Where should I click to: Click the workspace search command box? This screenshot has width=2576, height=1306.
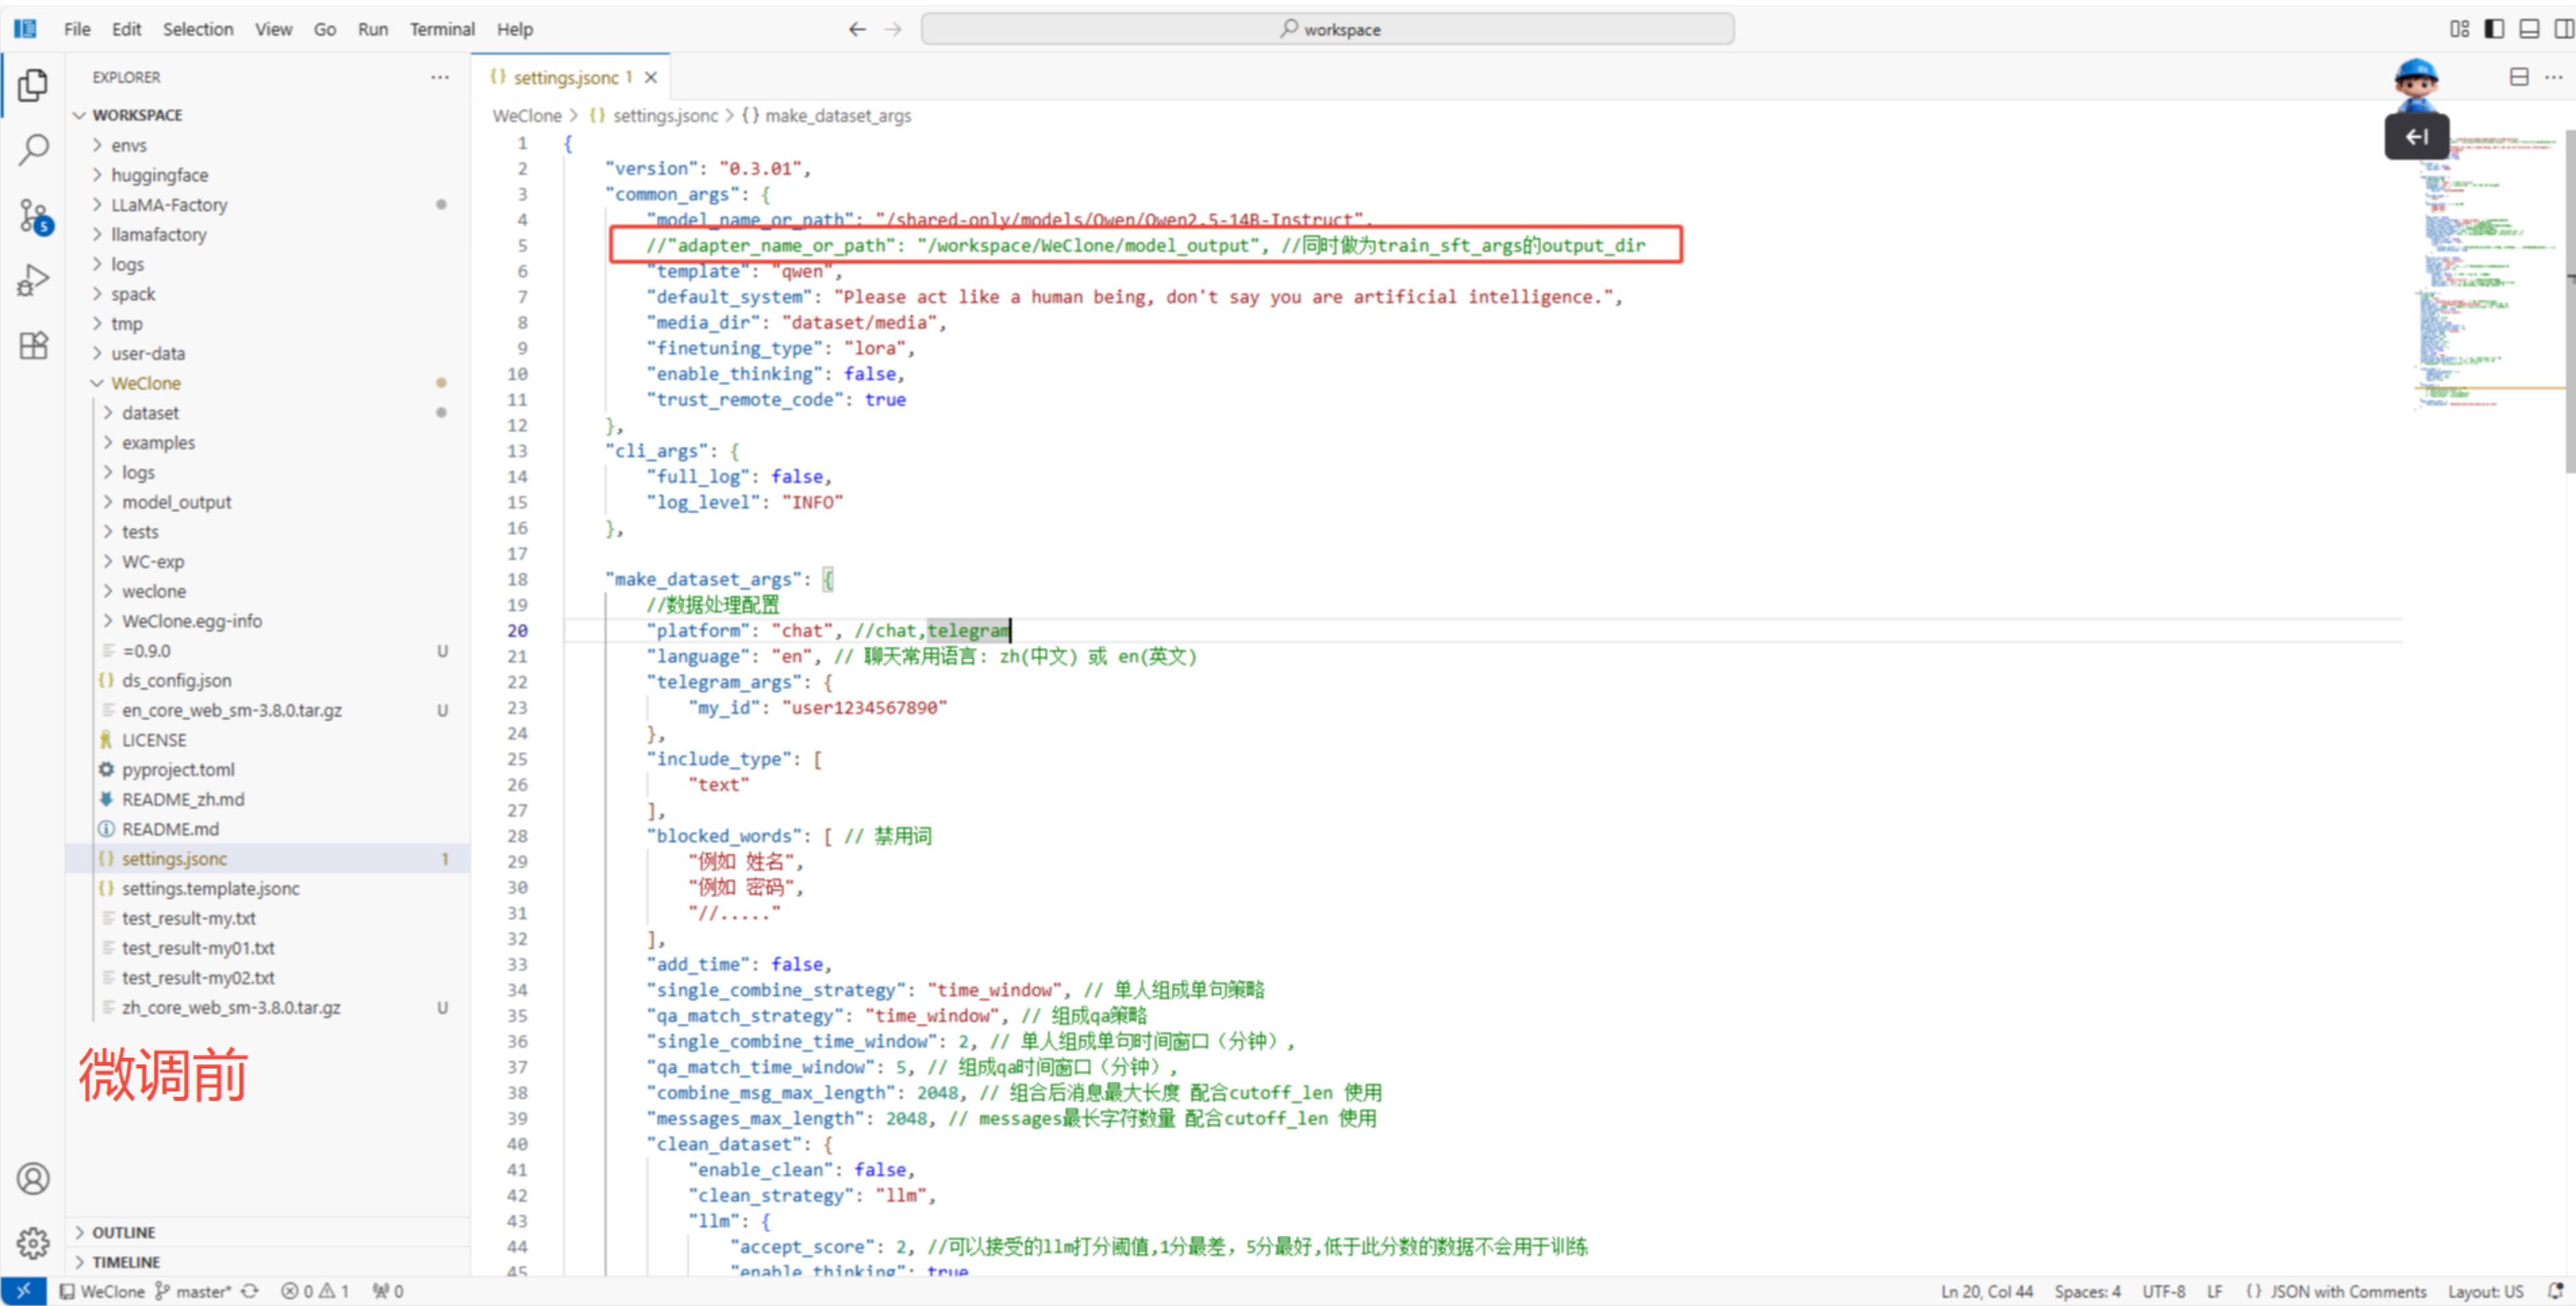point(1327,29)
